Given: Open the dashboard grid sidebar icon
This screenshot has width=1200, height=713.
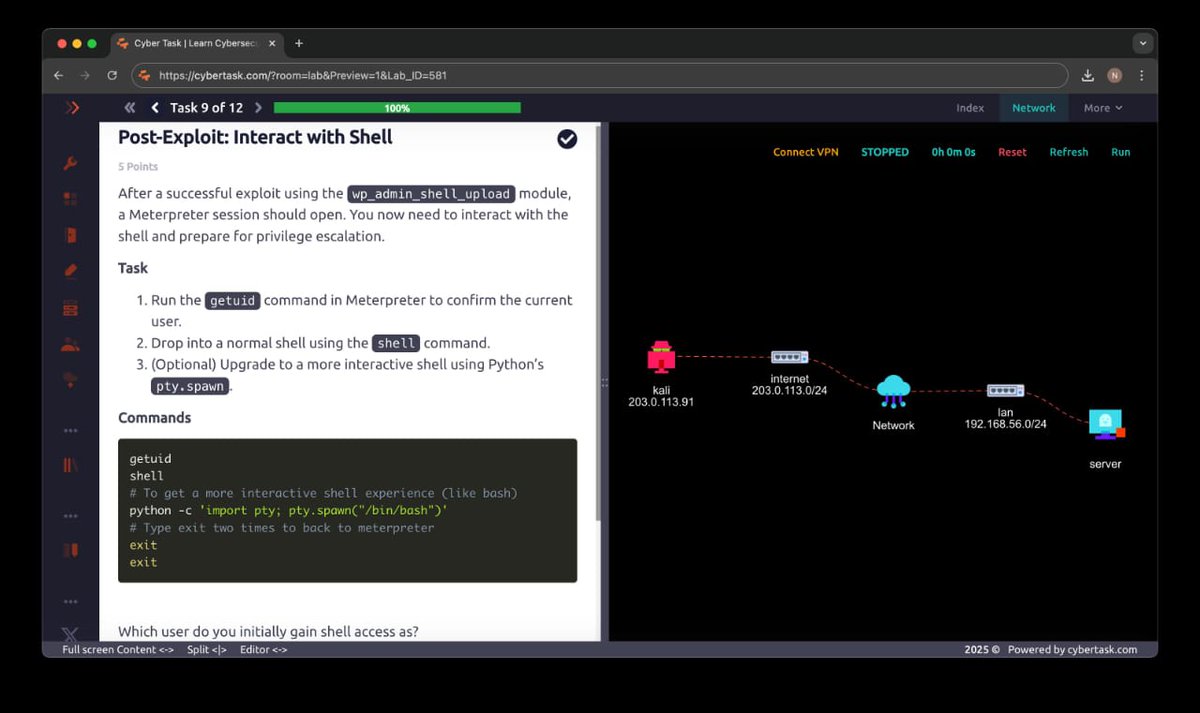Looking at the screenshot, I should [70, 199].
